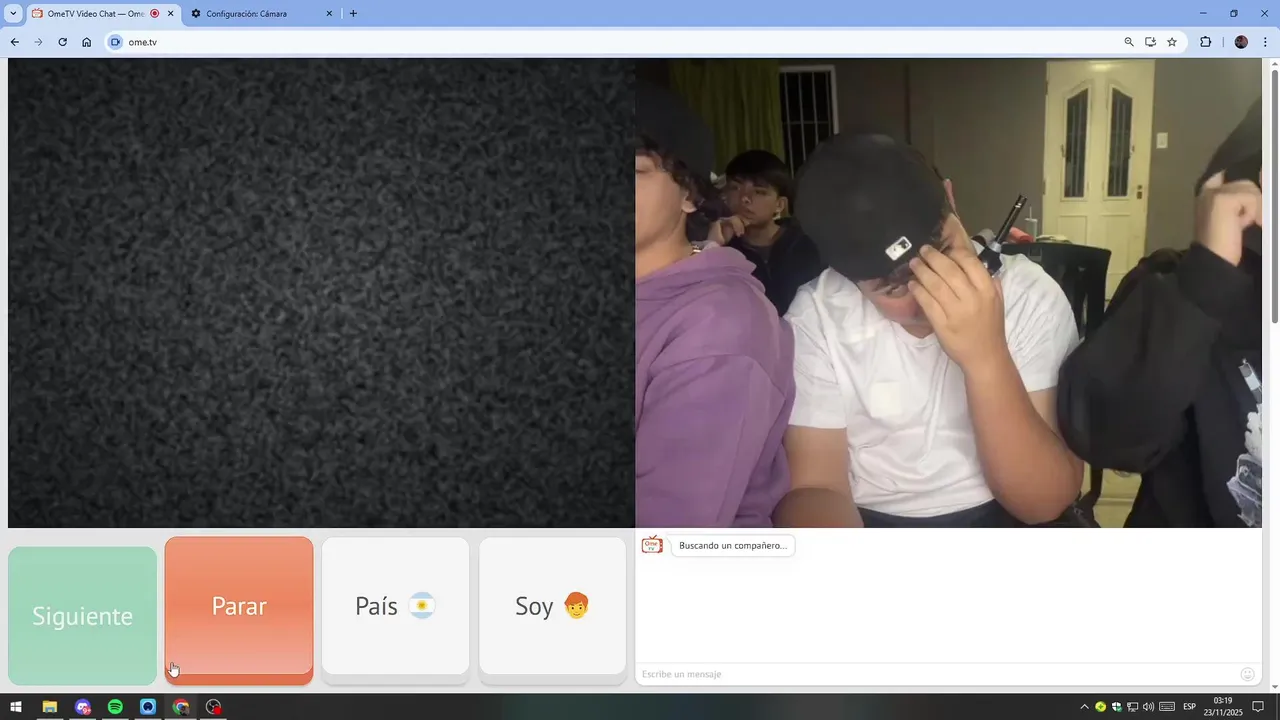The height and width of the screenshot is (720, 1280).
Task: Expand the tab search dropdown
Action: tap(13, 14)
